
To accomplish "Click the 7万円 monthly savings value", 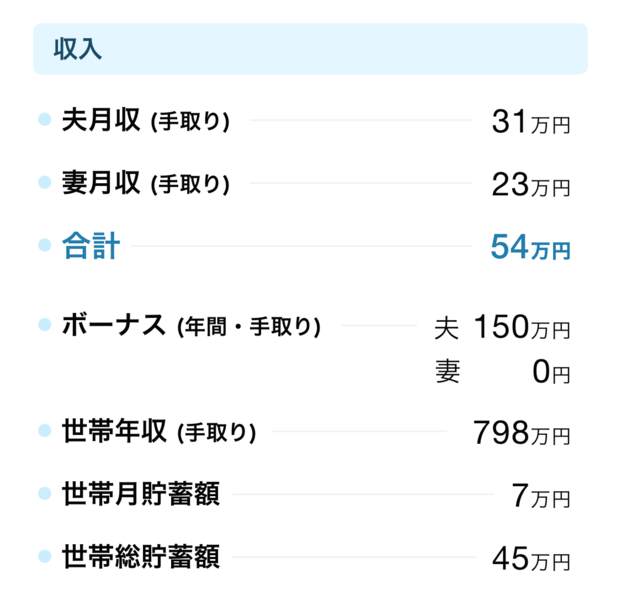I will 541,495.
